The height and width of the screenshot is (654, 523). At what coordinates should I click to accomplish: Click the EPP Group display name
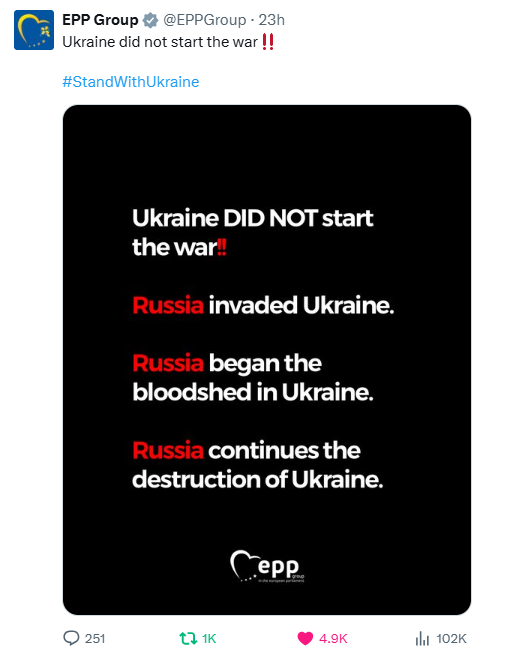100,20
